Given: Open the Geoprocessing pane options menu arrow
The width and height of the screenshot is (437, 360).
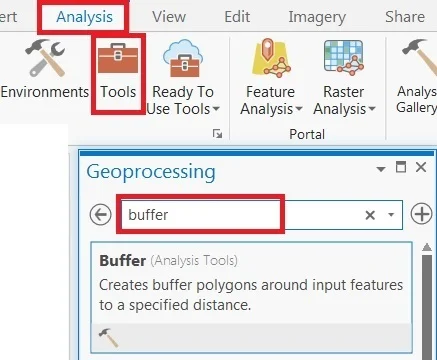Looking at the screenshot, I should pyautogui.click(x=381, y=169).
